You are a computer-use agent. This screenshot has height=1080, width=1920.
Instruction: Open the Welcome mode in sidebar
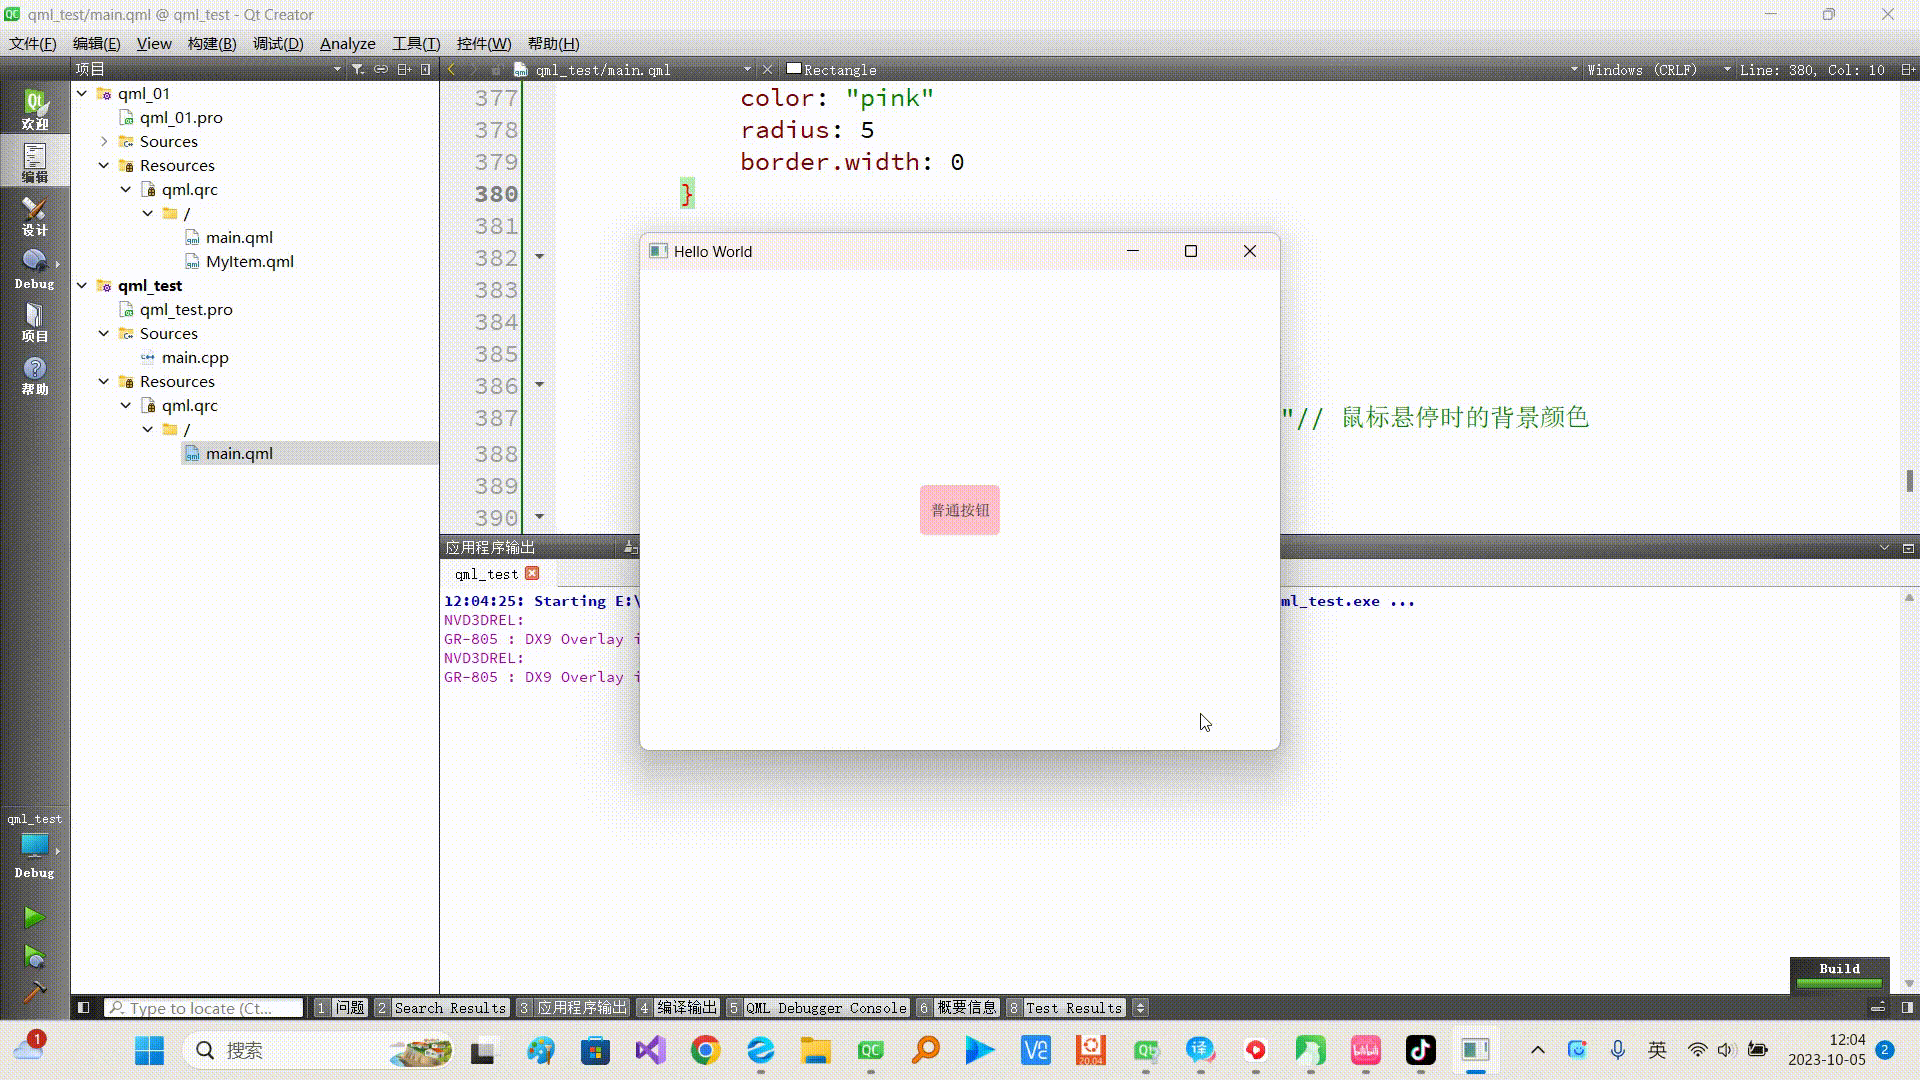tap(34, 109)
